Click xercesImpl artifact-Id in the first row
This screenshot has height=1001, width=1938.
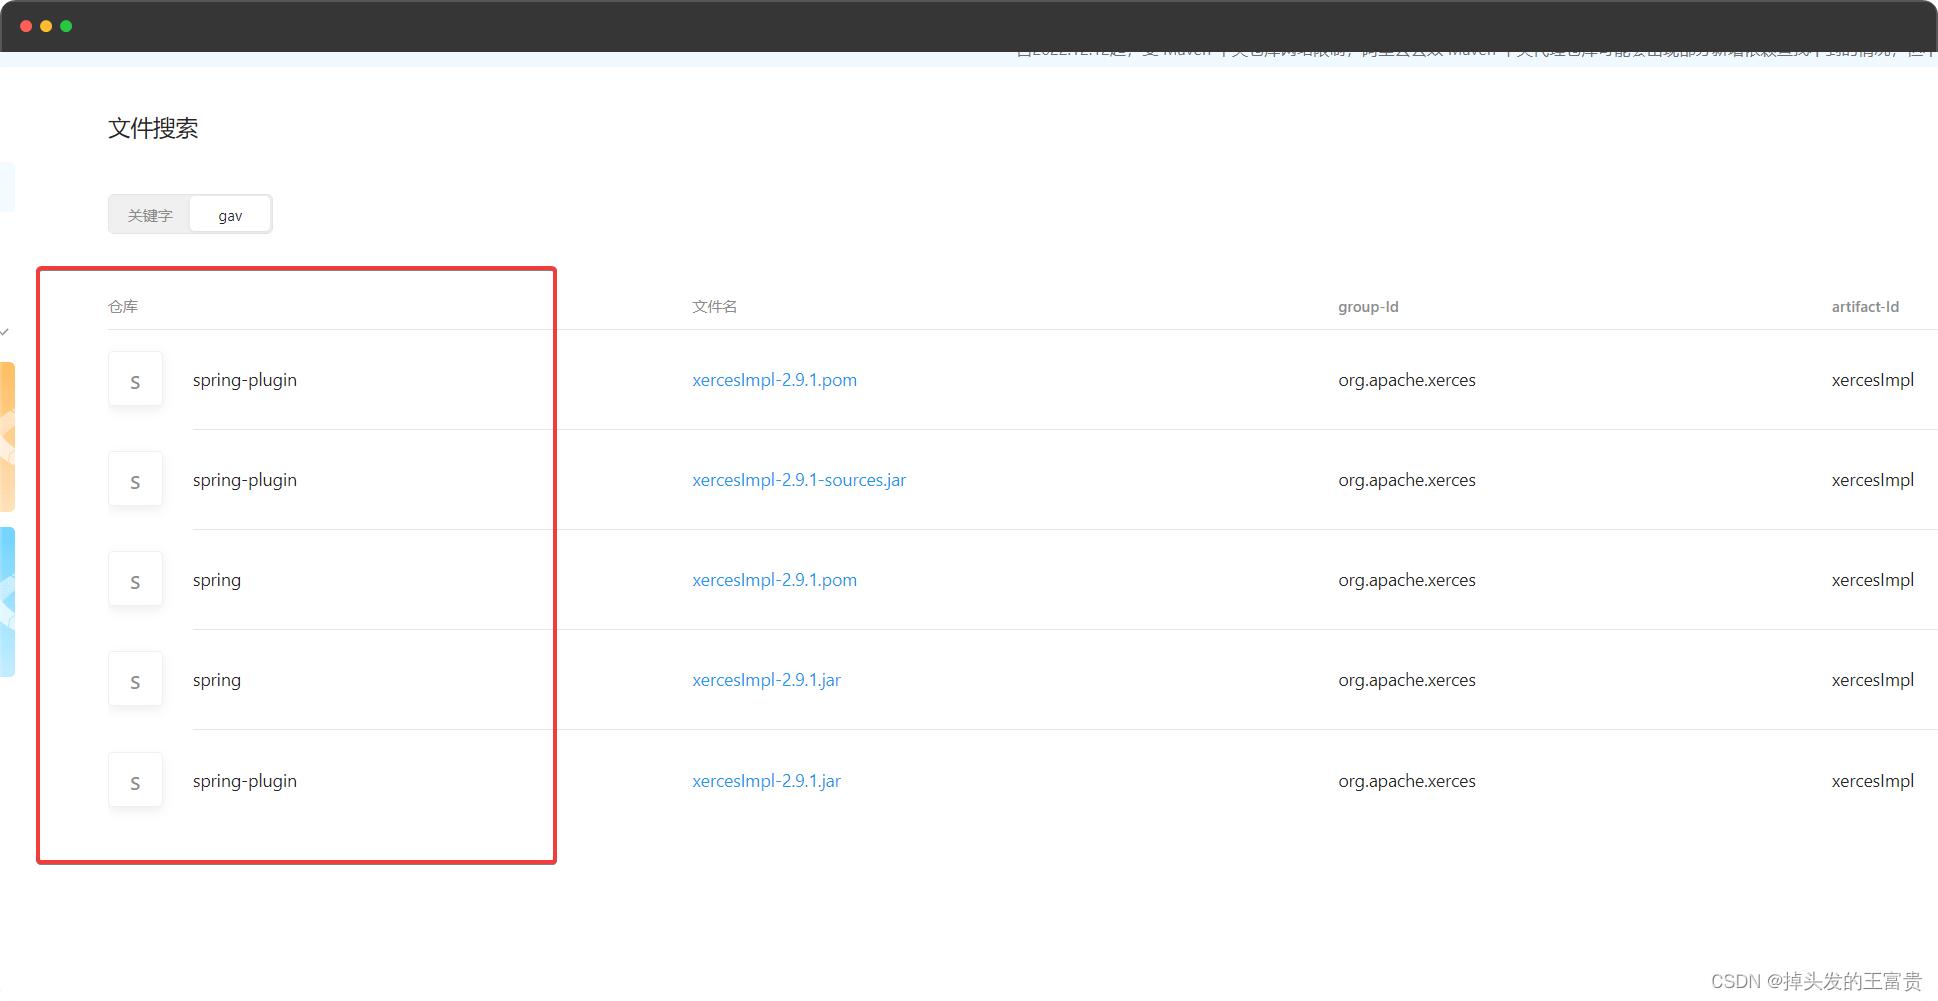click(1873, 380)
